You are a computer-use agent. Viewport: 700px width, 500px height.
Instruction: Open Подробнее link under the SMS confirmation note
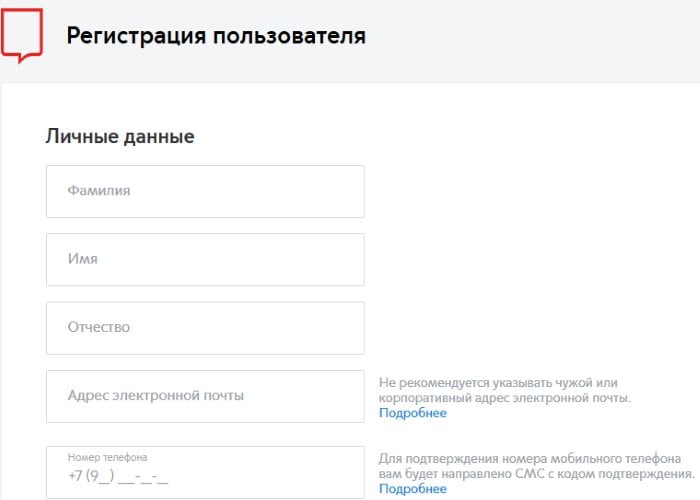coord(412,489)
